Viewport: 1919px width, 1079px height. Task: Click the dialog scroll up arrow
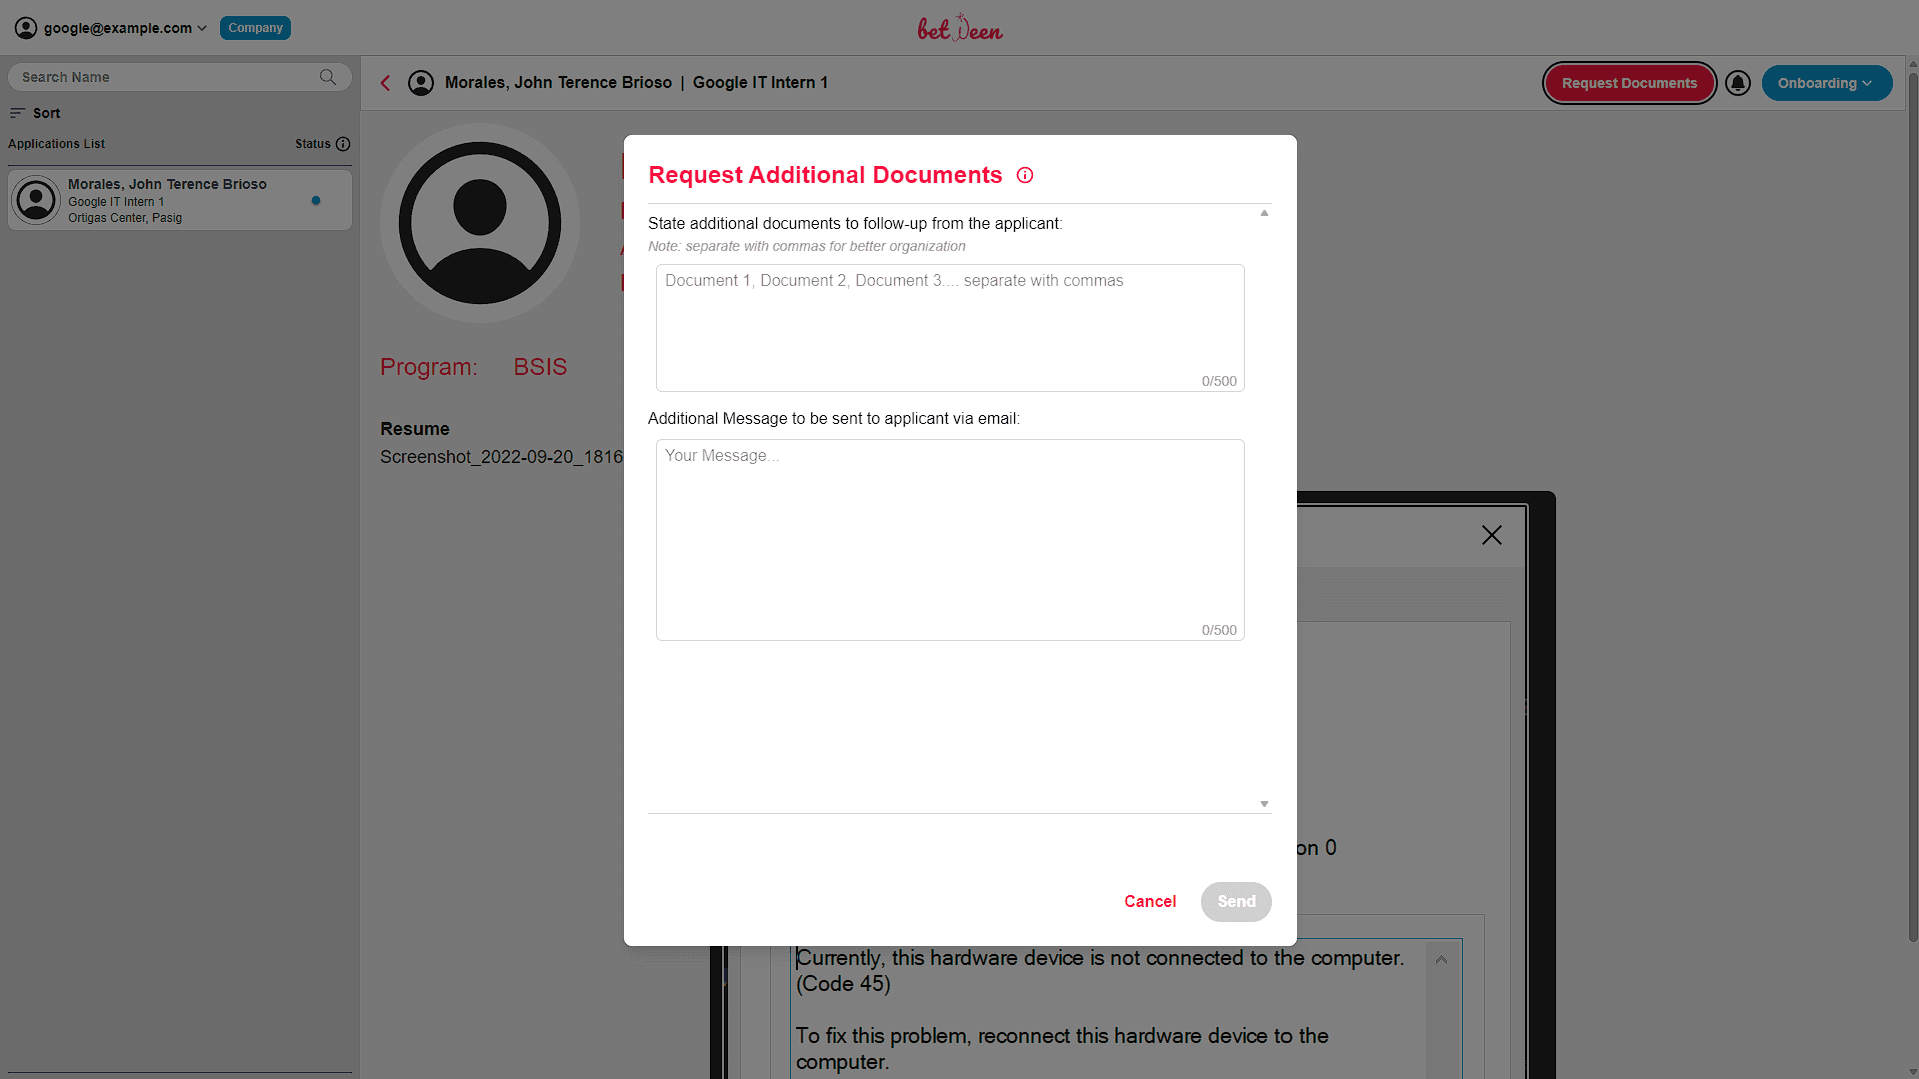1264,213
